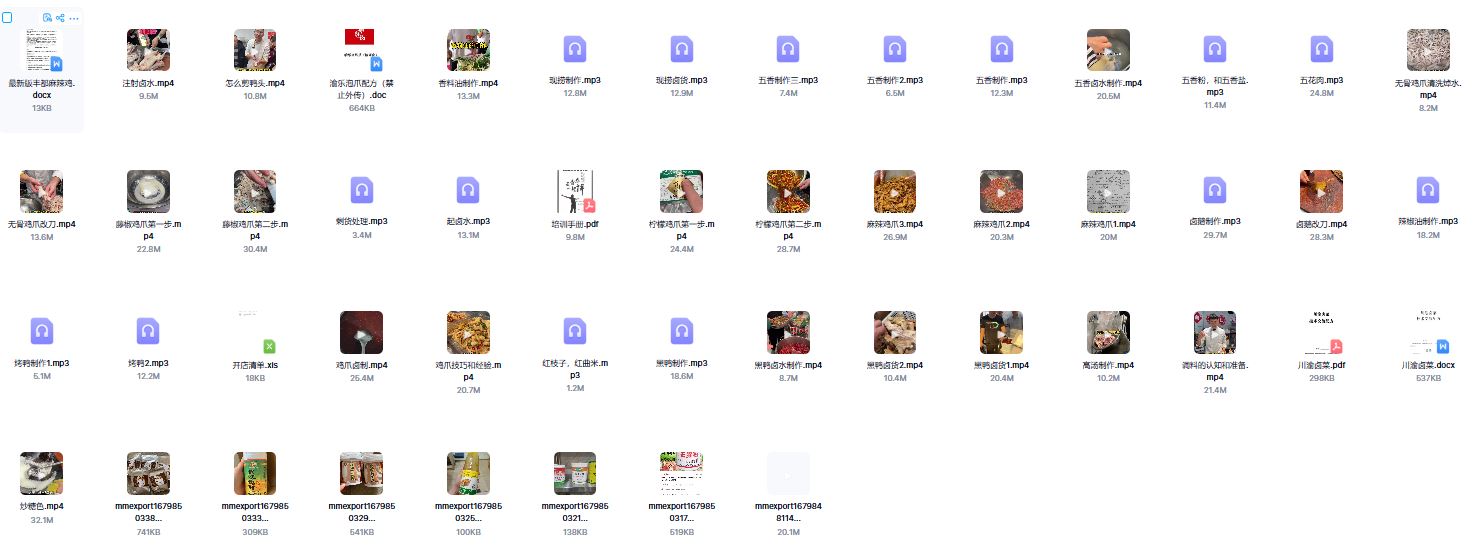The image size is (1482, 558).
Task: Open the 渝乐泡爪配方 .doc file icon
Action: point(362,50)
